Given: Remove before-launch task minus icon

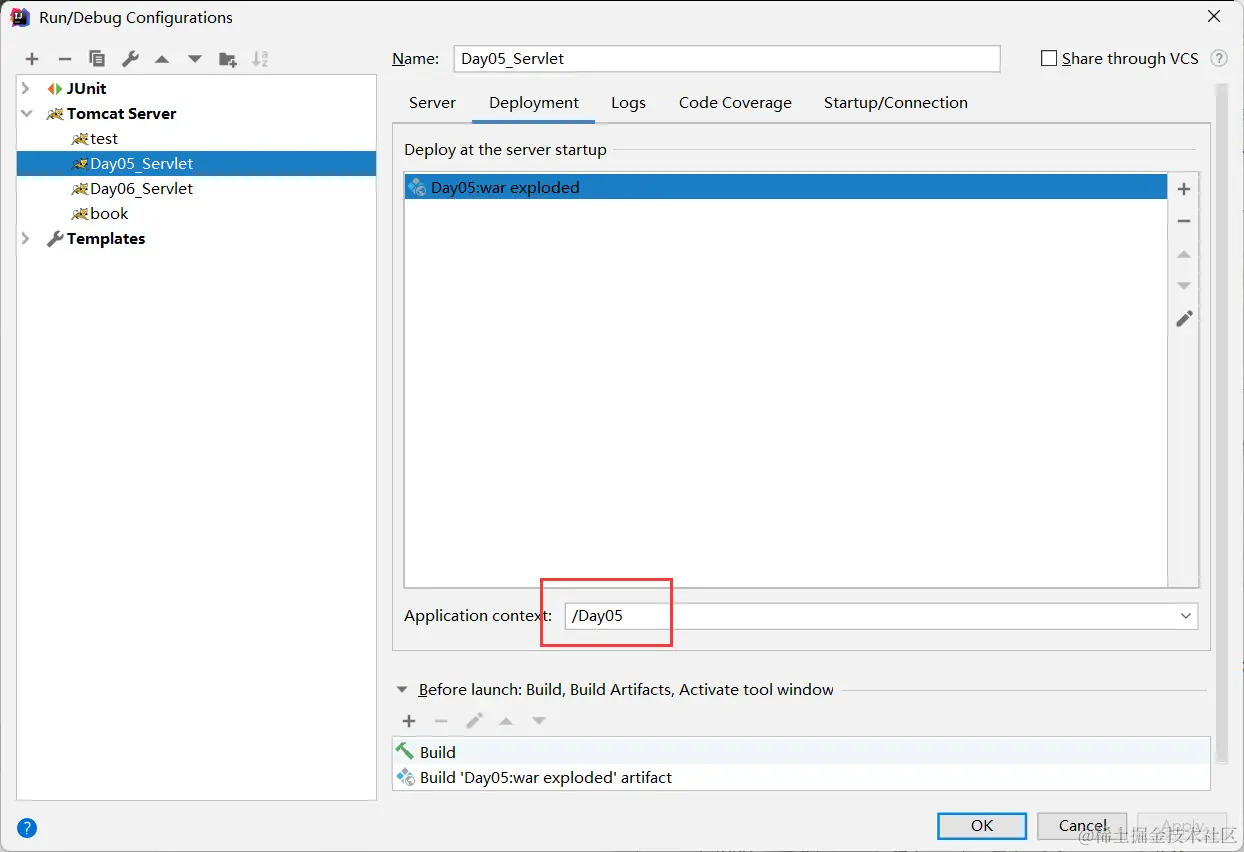Looking at the screenshot, I should [x=441, y=721].
